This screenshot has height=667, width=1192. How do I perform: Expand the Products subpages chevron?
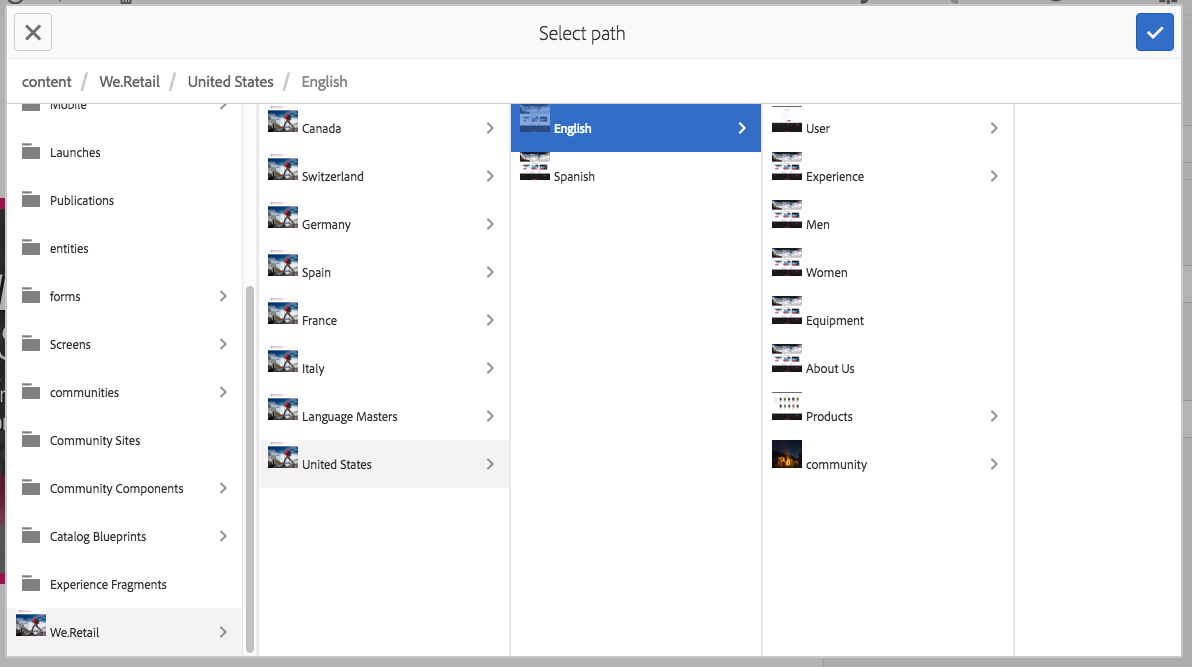click(994, 416)
